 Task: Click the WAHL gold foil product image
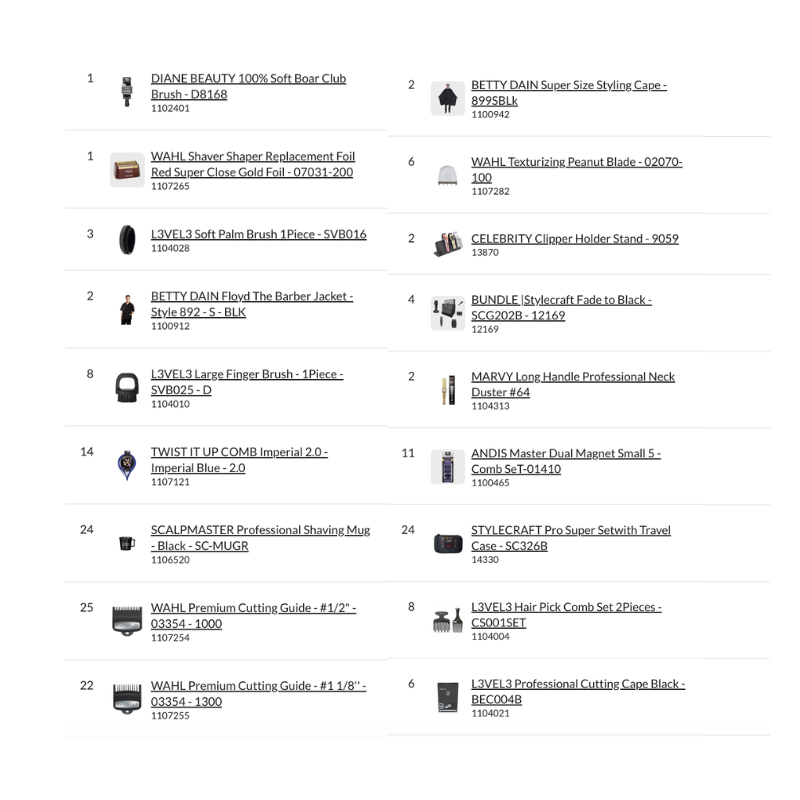[127, 170]
